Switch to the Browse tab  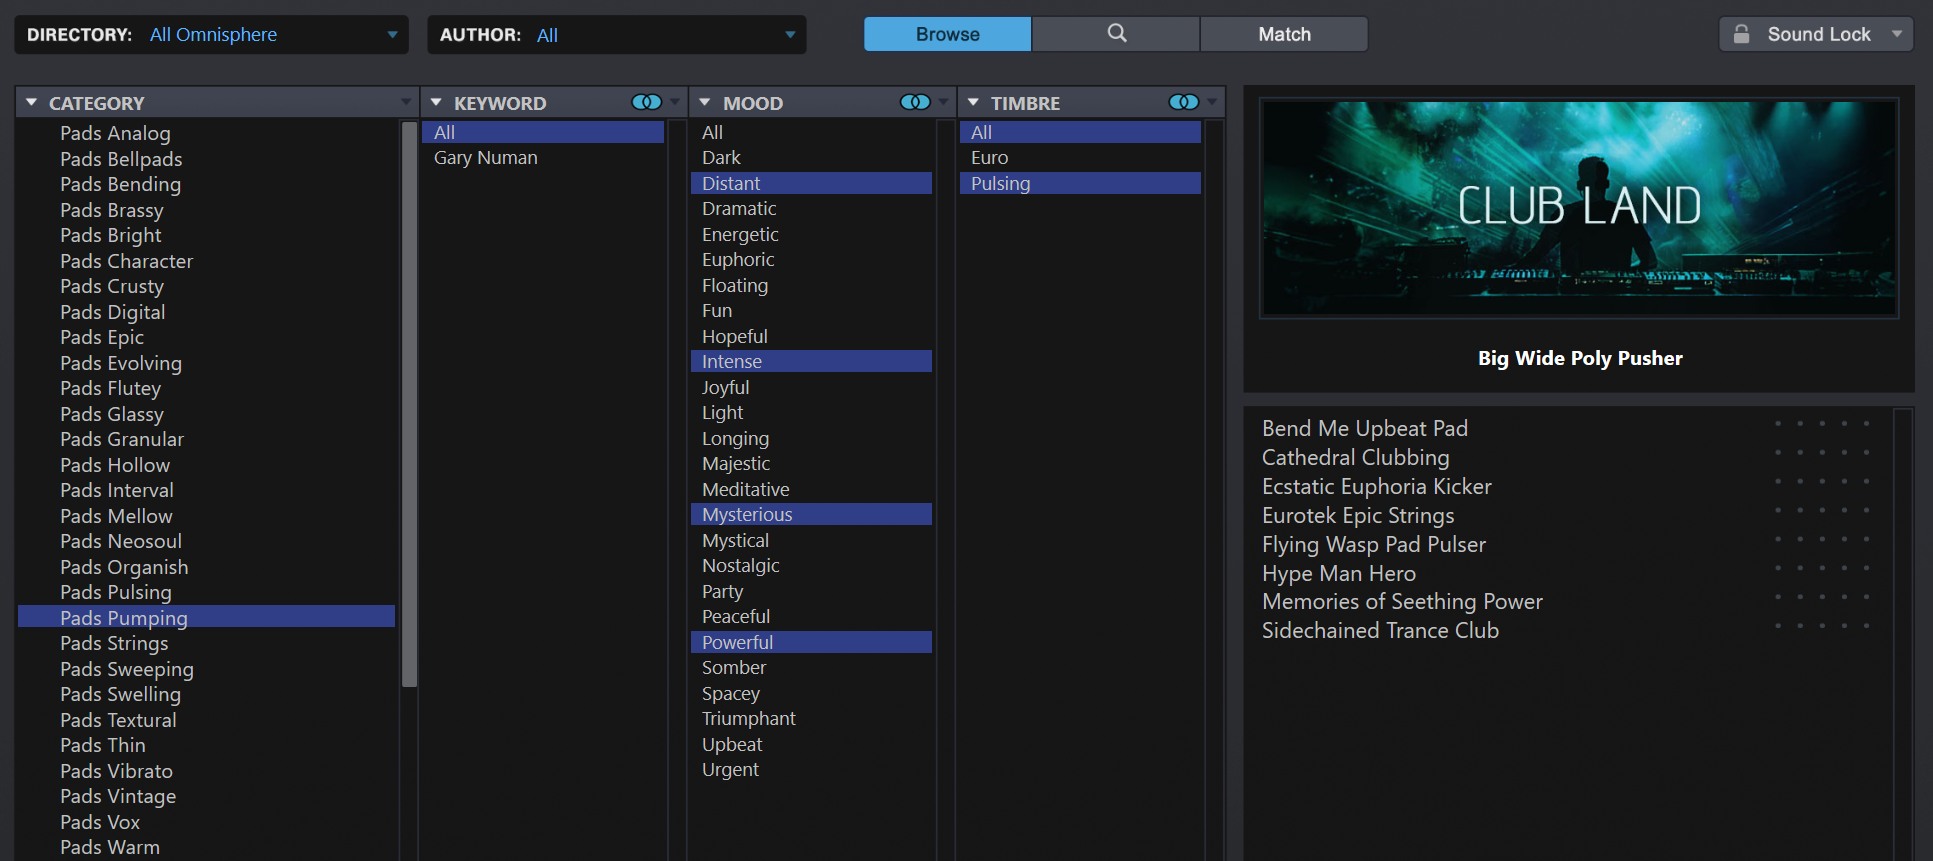(947, 34)
